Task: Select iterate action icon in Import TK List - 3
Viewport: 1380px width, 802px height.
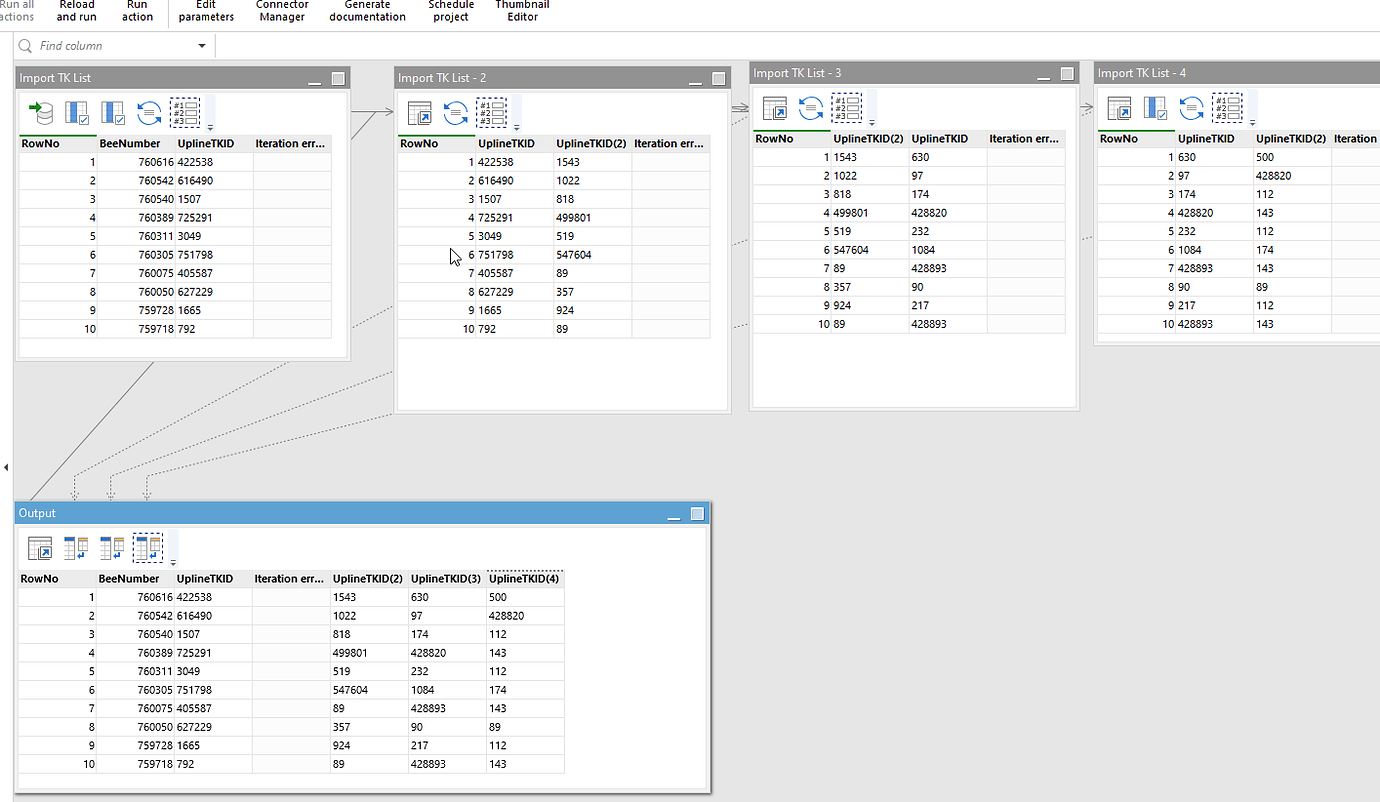Action: coord(811,108)
